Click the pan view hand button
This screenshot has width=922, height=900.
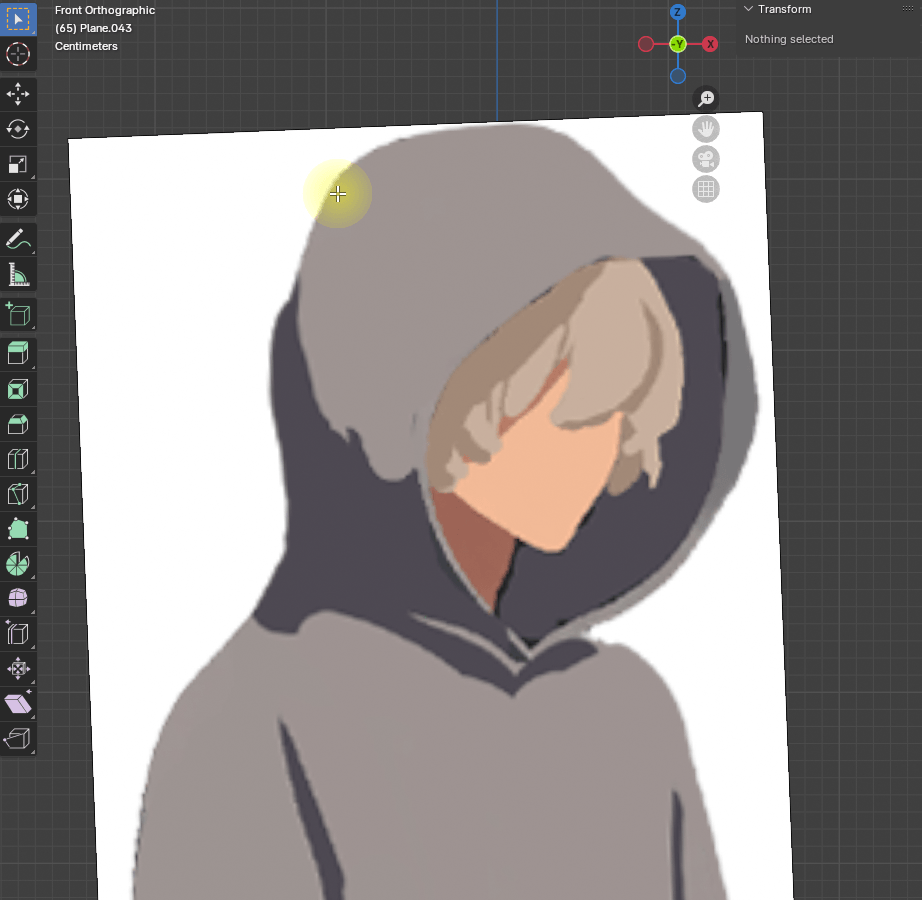point(706,129)
